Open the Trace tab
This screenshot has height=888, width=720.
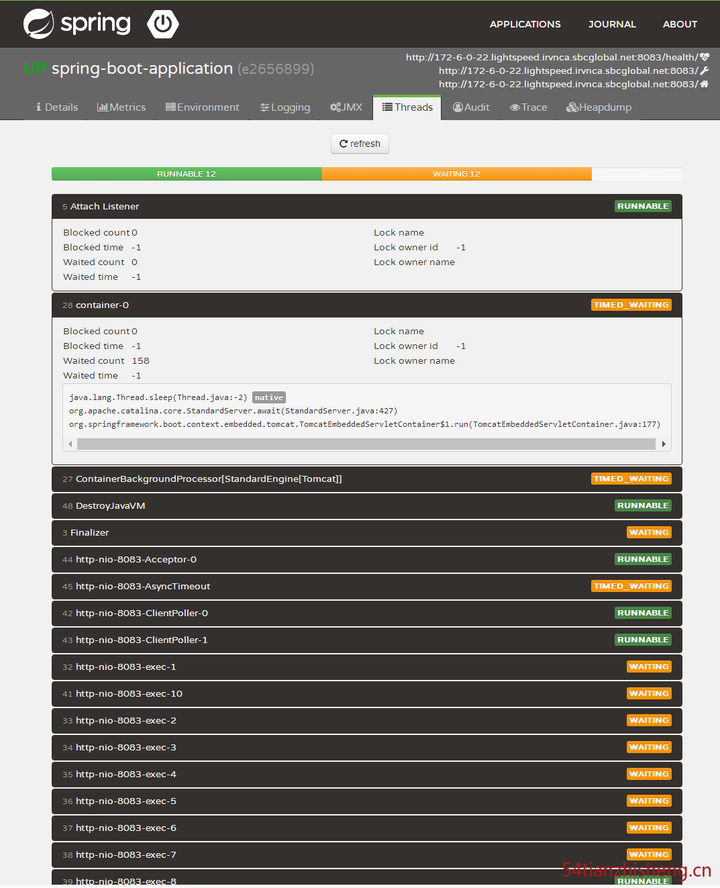coord(528,107)
